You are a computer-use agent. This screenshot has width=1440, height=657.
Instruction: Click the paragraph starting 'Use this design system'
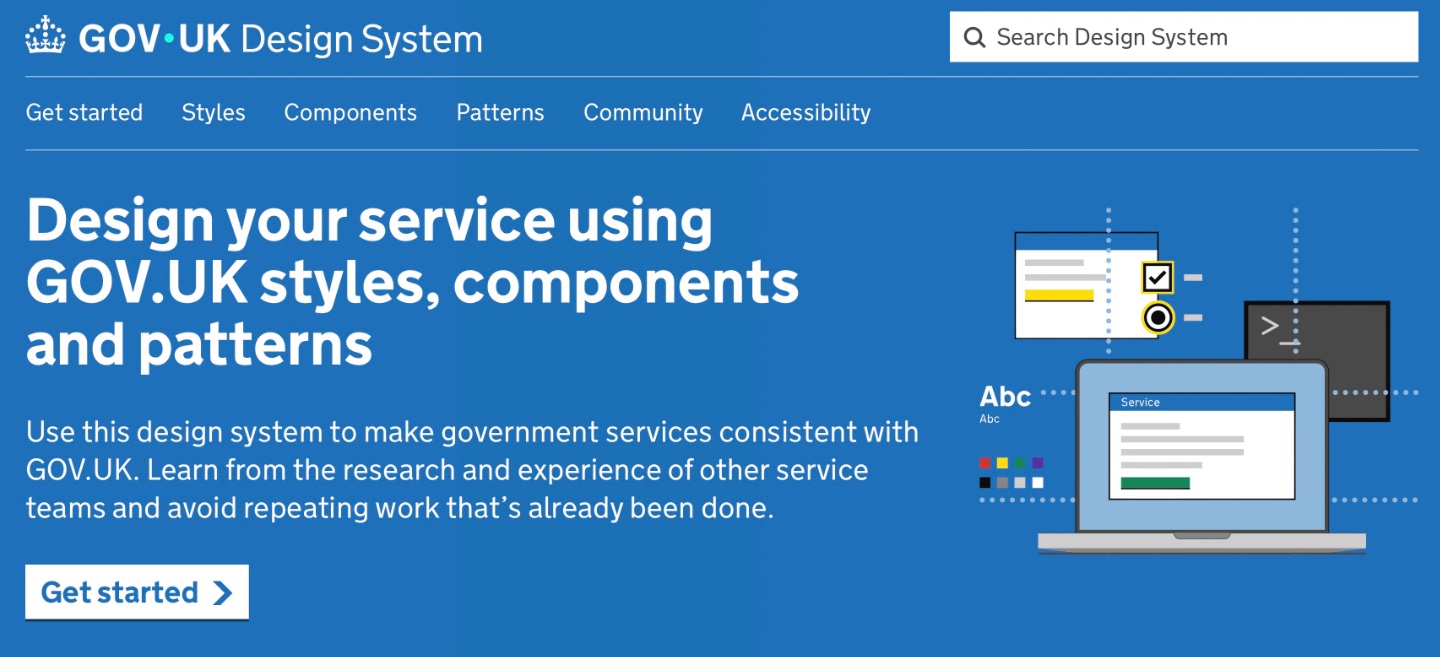472,470
